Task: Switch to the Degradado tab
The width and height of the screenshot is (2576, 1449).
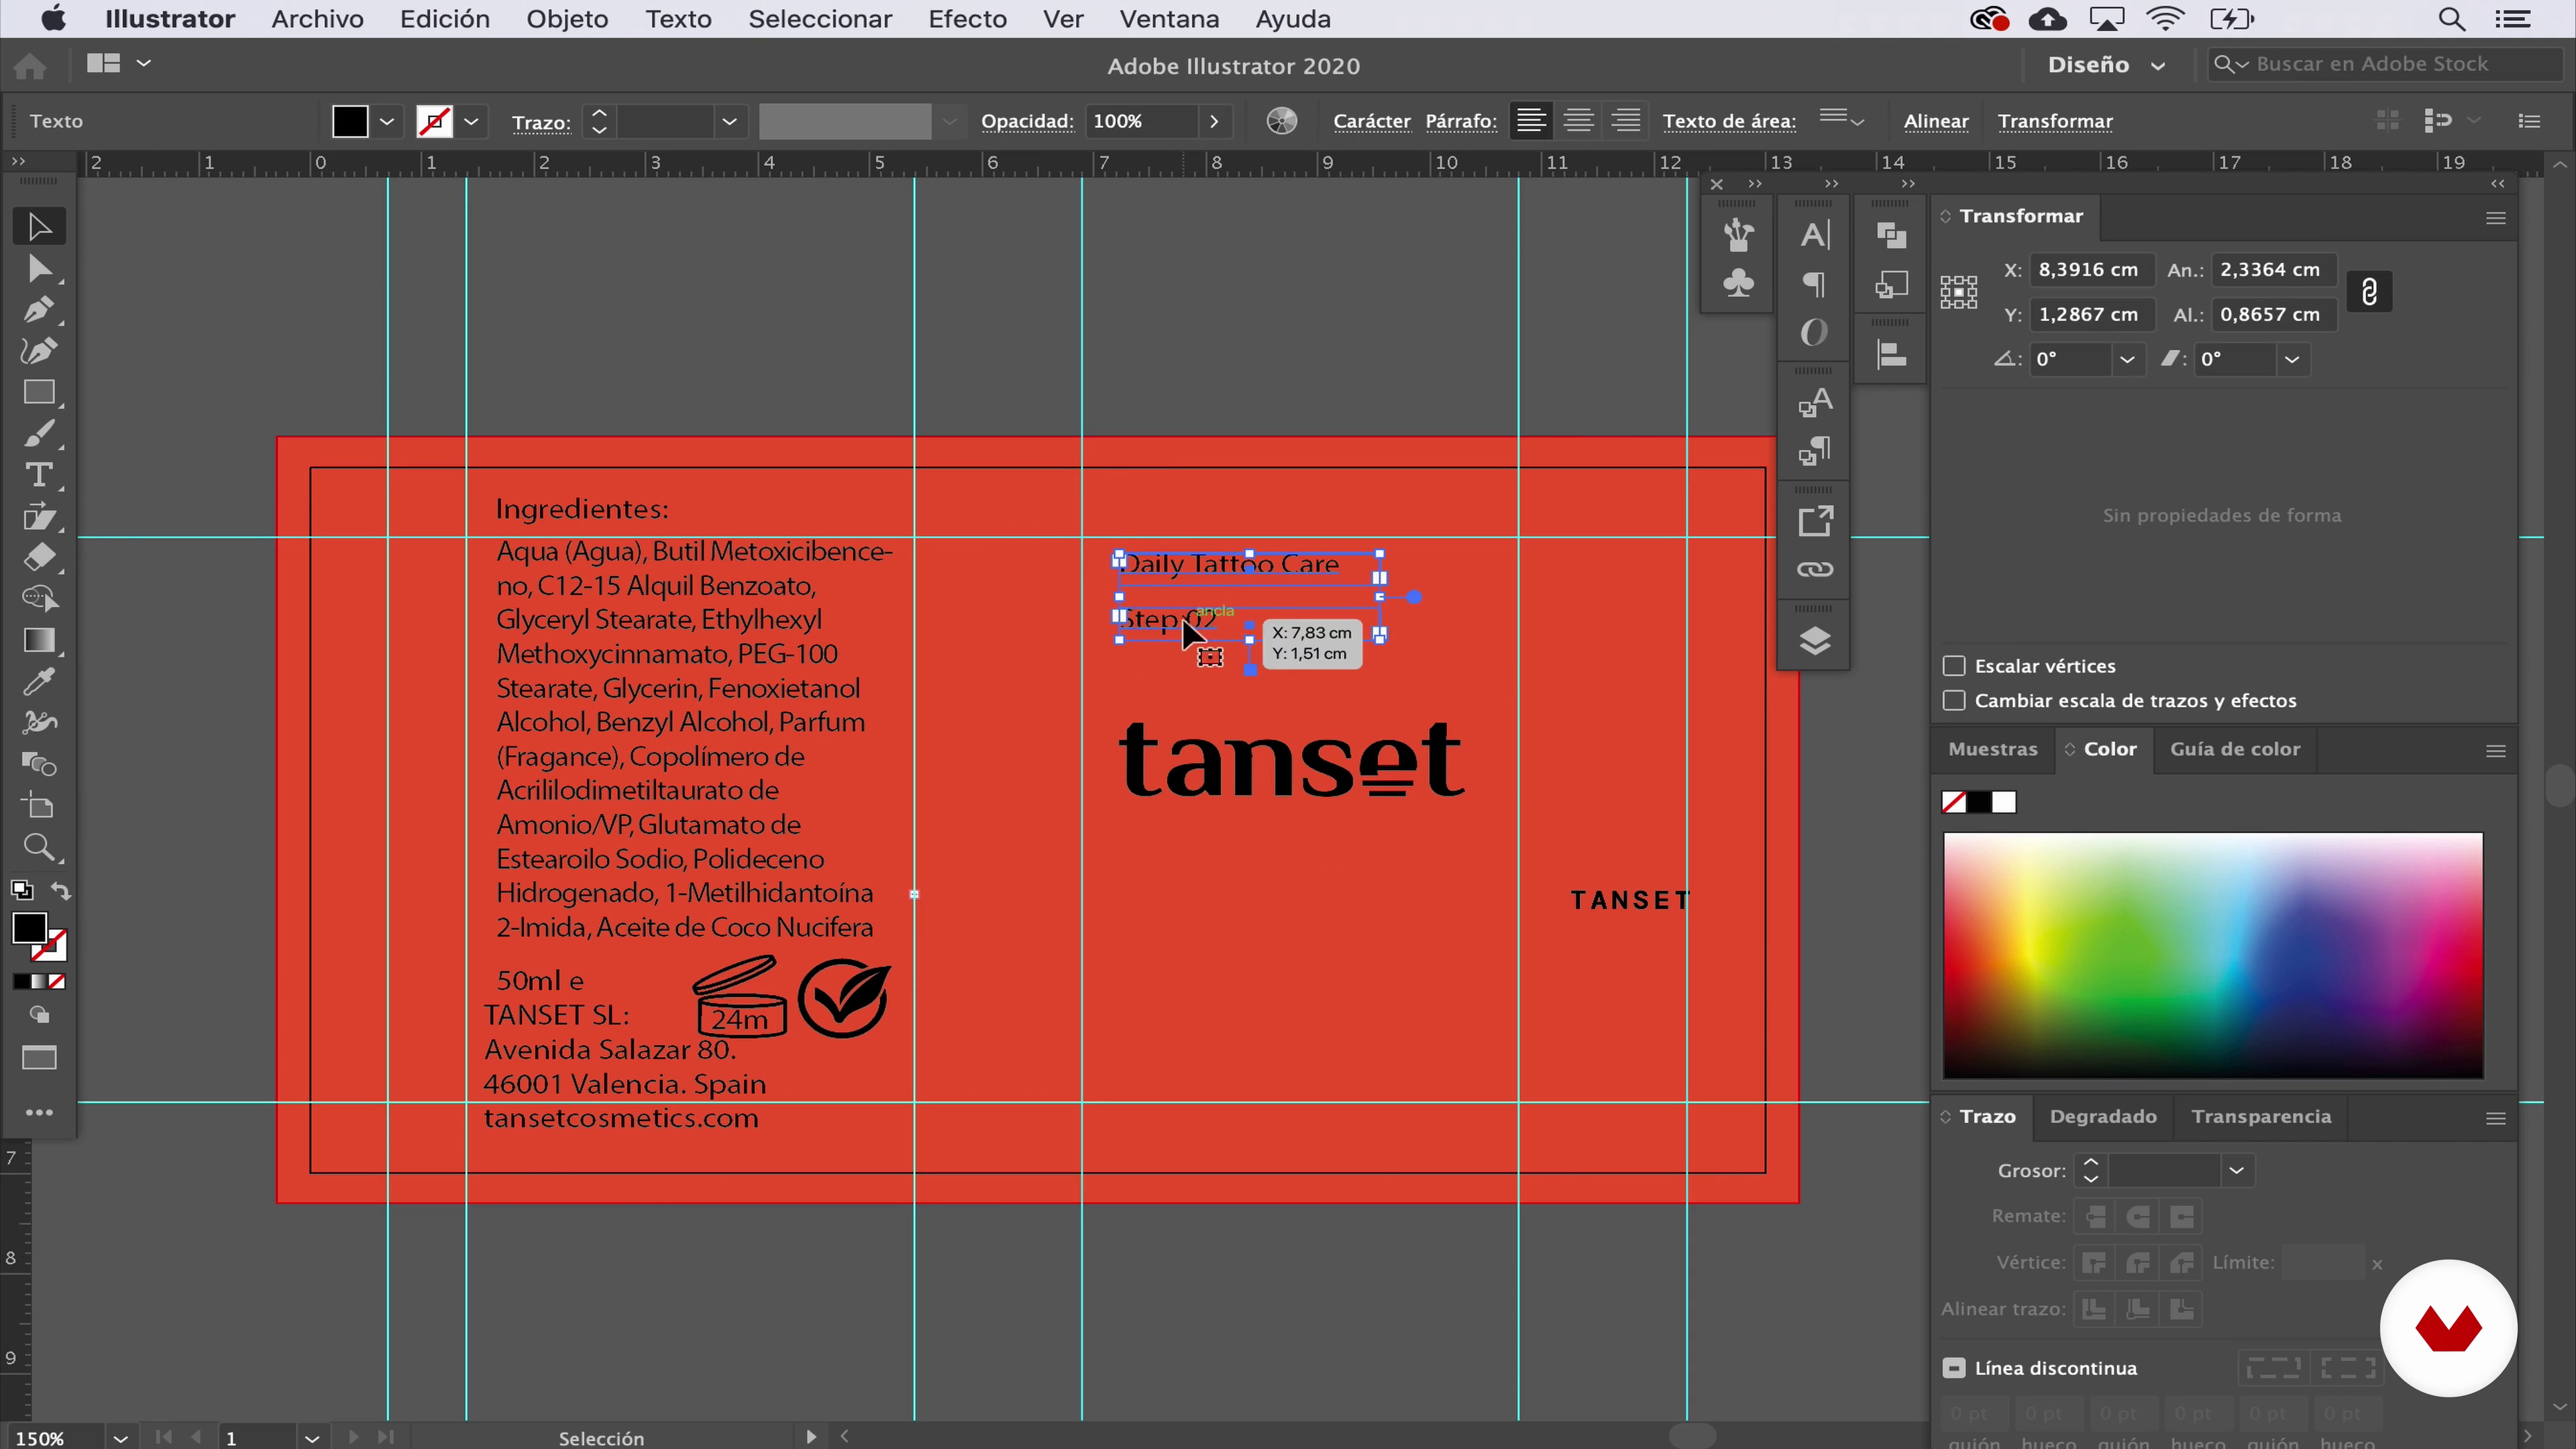Action: [x=2102, y=1116]
